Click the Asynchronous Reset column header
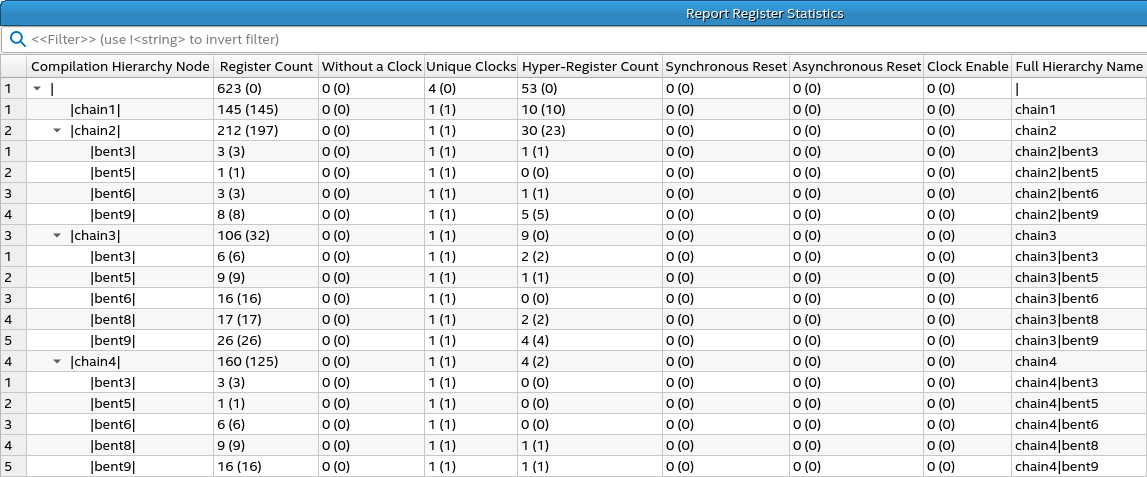 click(x=857, y=66)
